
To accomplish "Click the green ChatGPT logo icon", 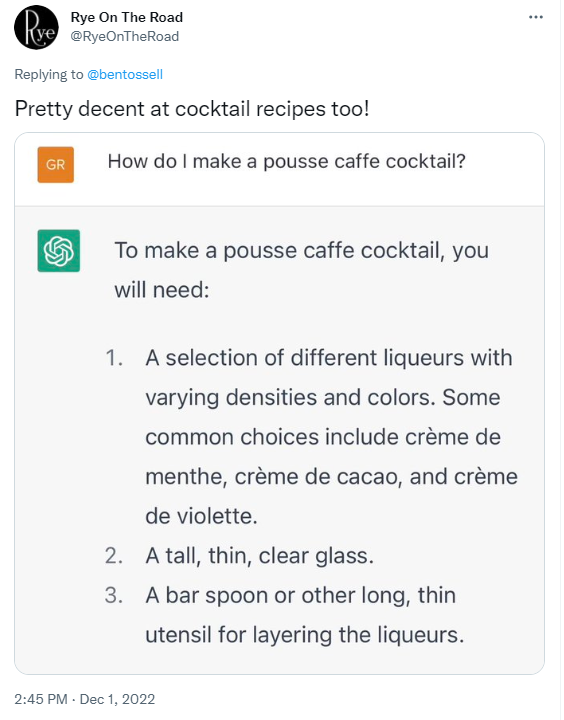I will click(x=59, y=251).
